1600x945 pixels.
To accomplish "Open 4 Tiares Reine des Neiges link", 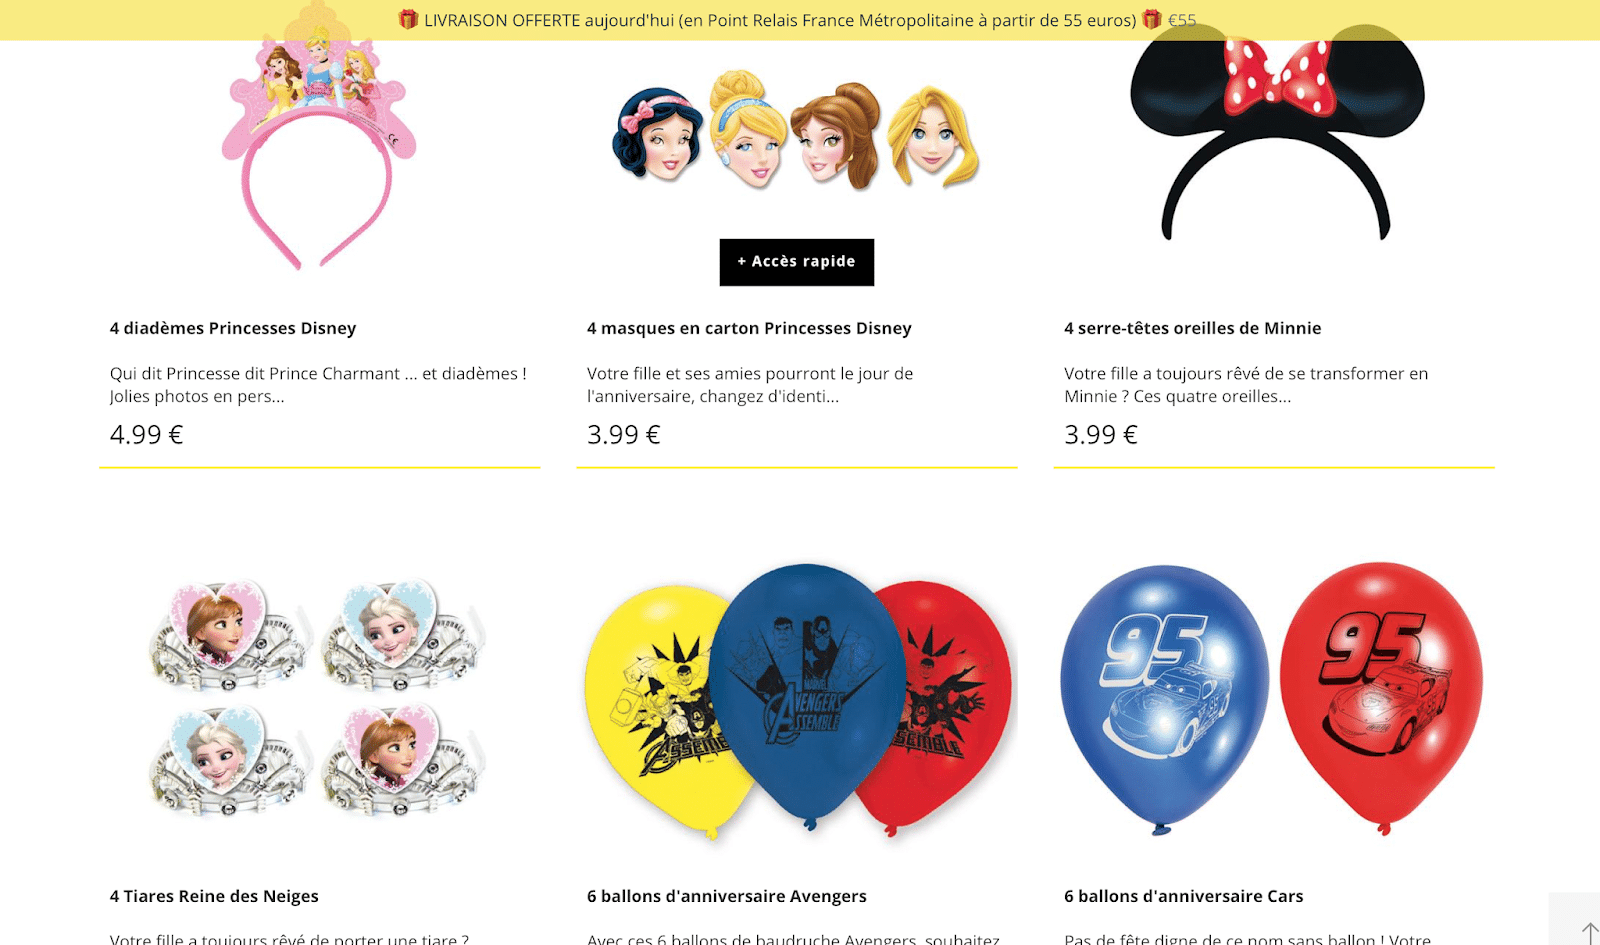I will click(x=214, y=896).
